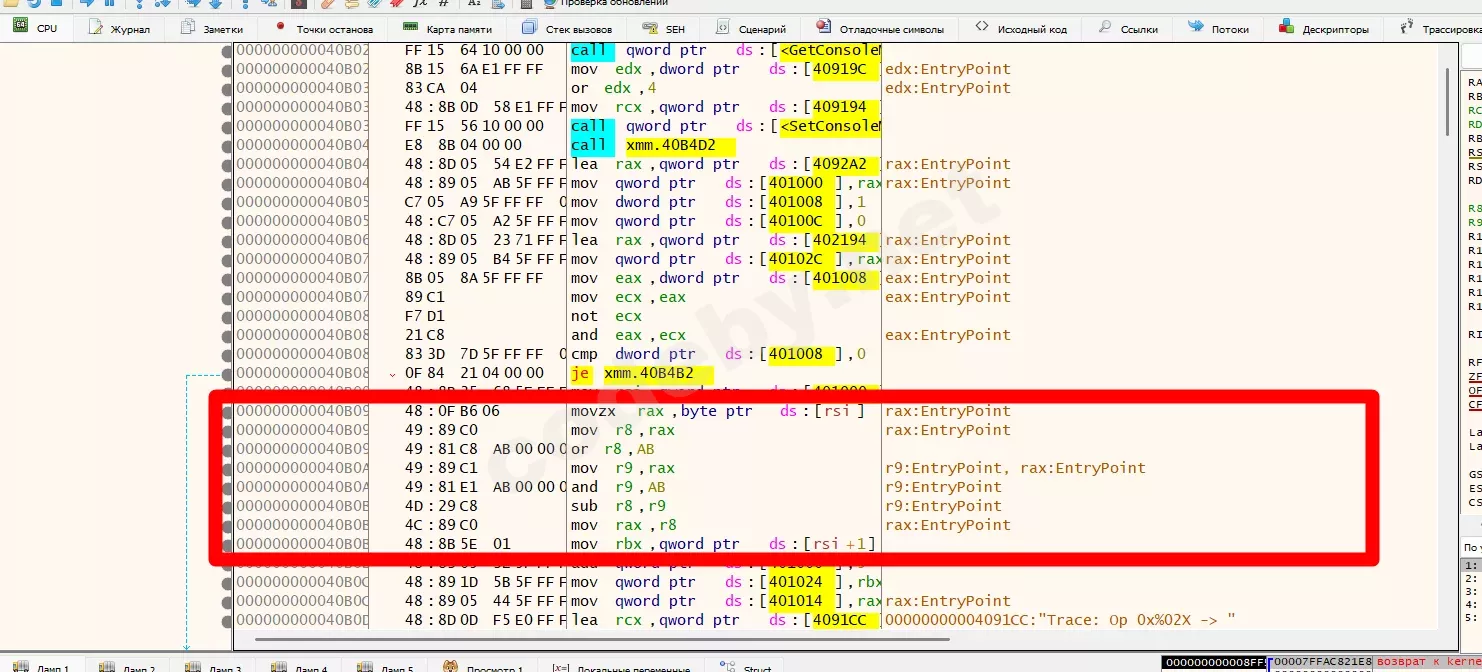Collapse the je jump arrow in the disassembly margin

[x=391, y=372]
